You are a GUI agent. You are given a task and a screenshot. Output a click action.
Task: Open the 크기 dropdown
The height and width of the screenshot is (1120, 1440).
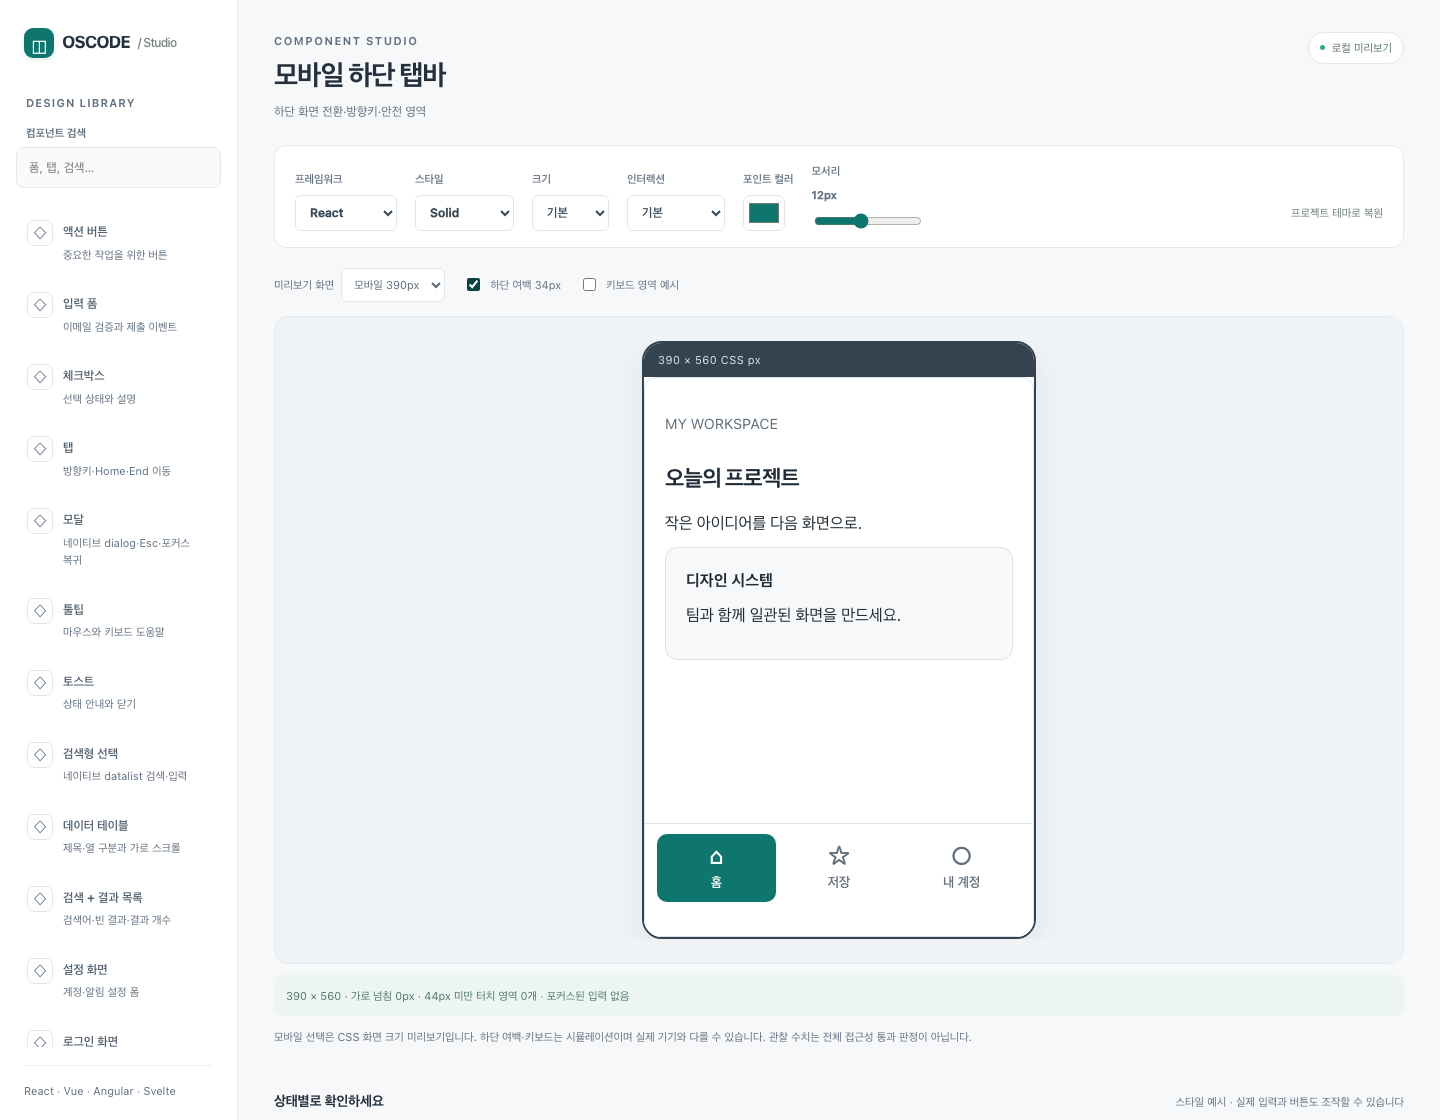point(570,213)
